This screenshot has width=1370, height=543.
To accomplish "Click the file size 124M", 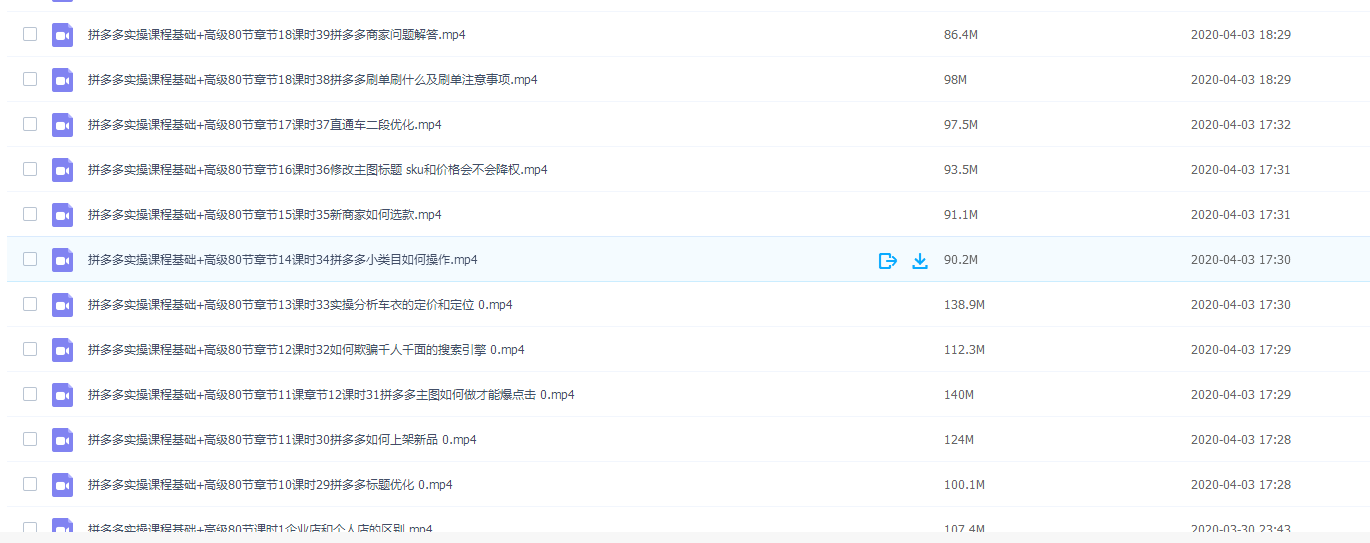I will [x=959, y=440].
